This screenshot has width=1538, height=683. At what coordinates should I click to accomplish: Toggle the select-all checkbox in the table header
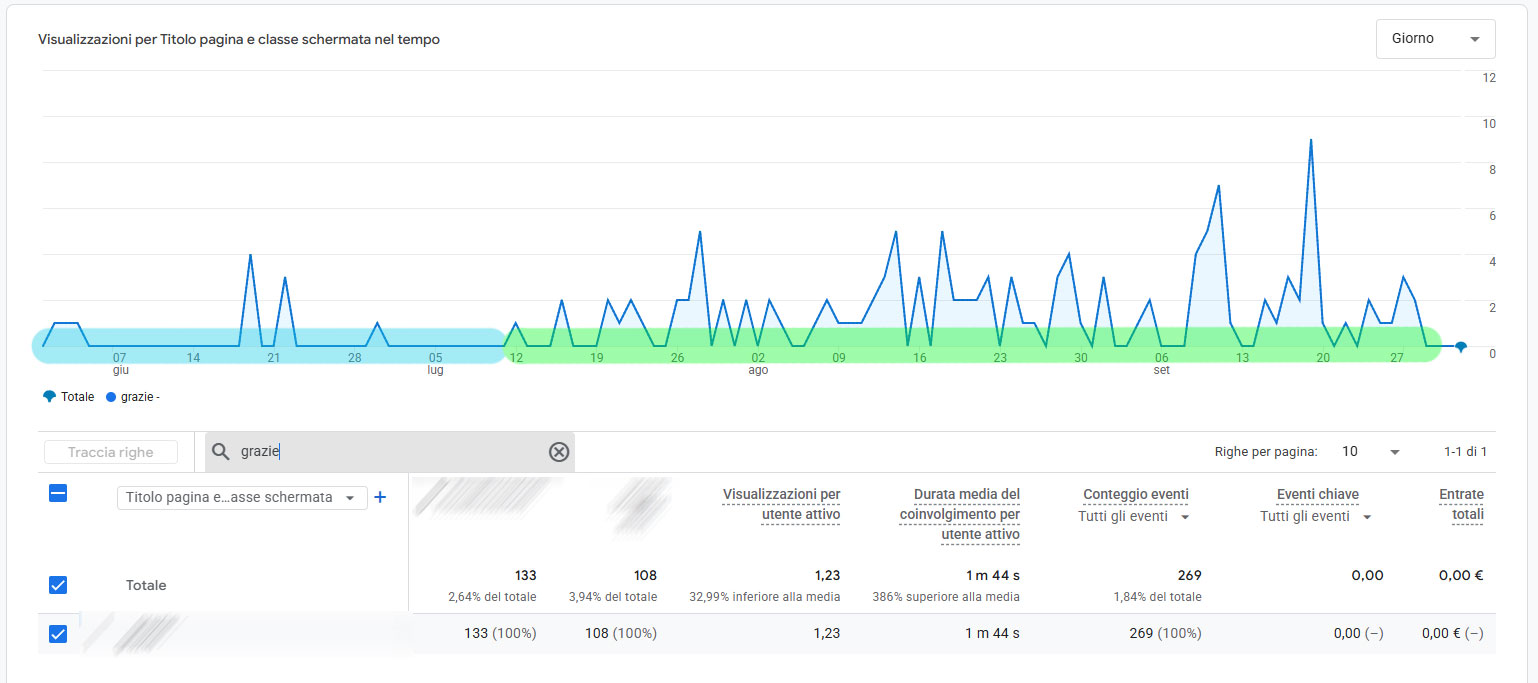click(58, 493)
